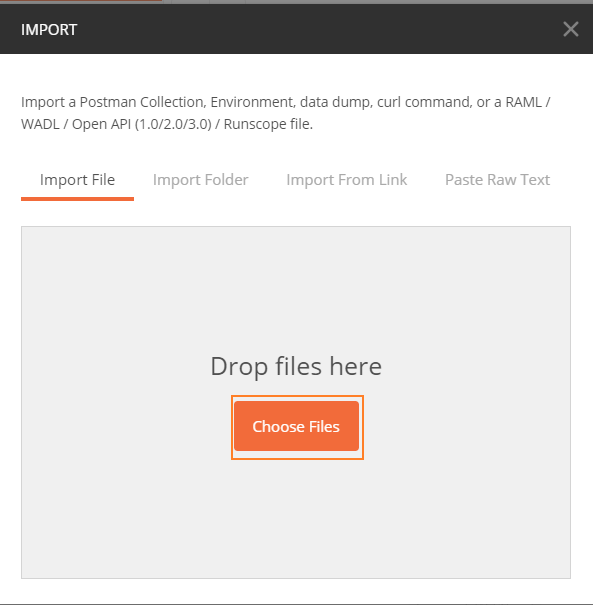Select the Paste Raw Text tab
This screenshot has height=605, width=593.
click(x=497, y=180)
